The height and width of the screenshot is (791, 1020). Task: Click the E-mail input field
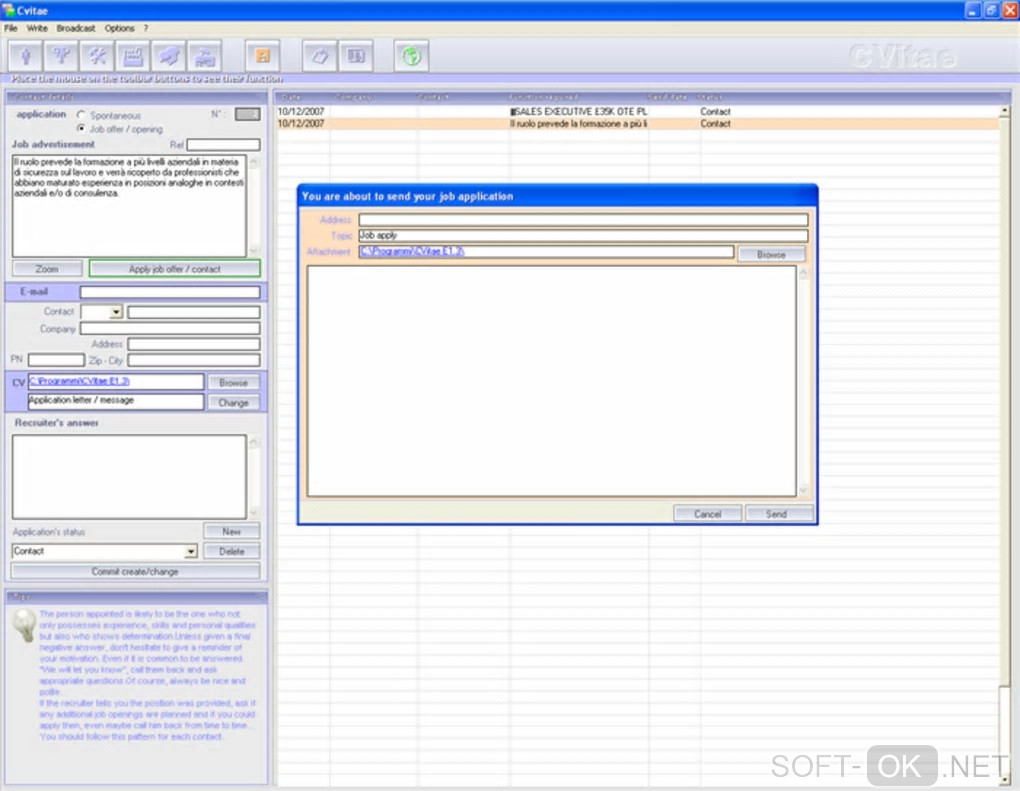point(170,292)
